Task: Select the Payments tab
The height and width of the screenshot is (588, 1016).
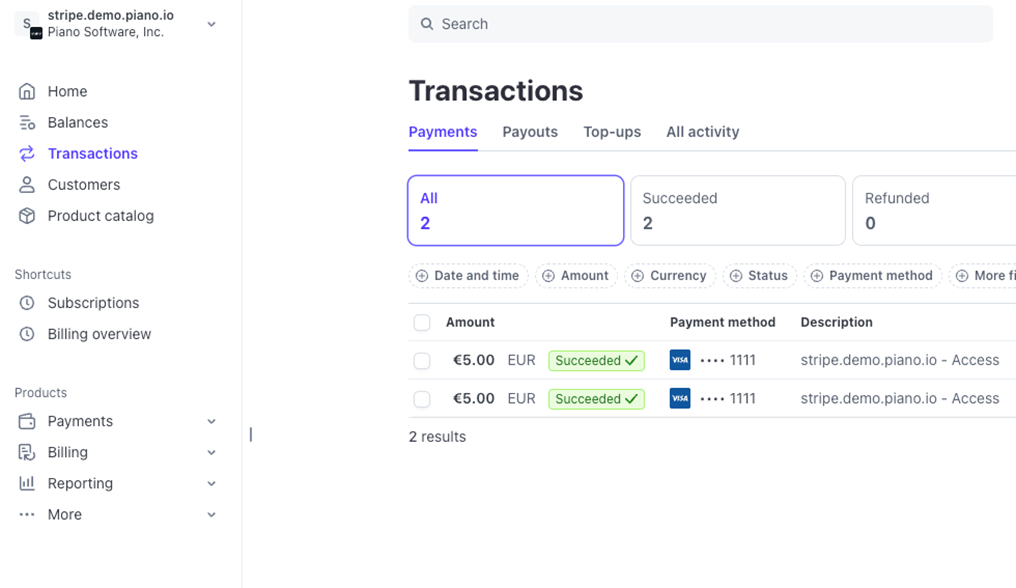Action: (443, 132)
